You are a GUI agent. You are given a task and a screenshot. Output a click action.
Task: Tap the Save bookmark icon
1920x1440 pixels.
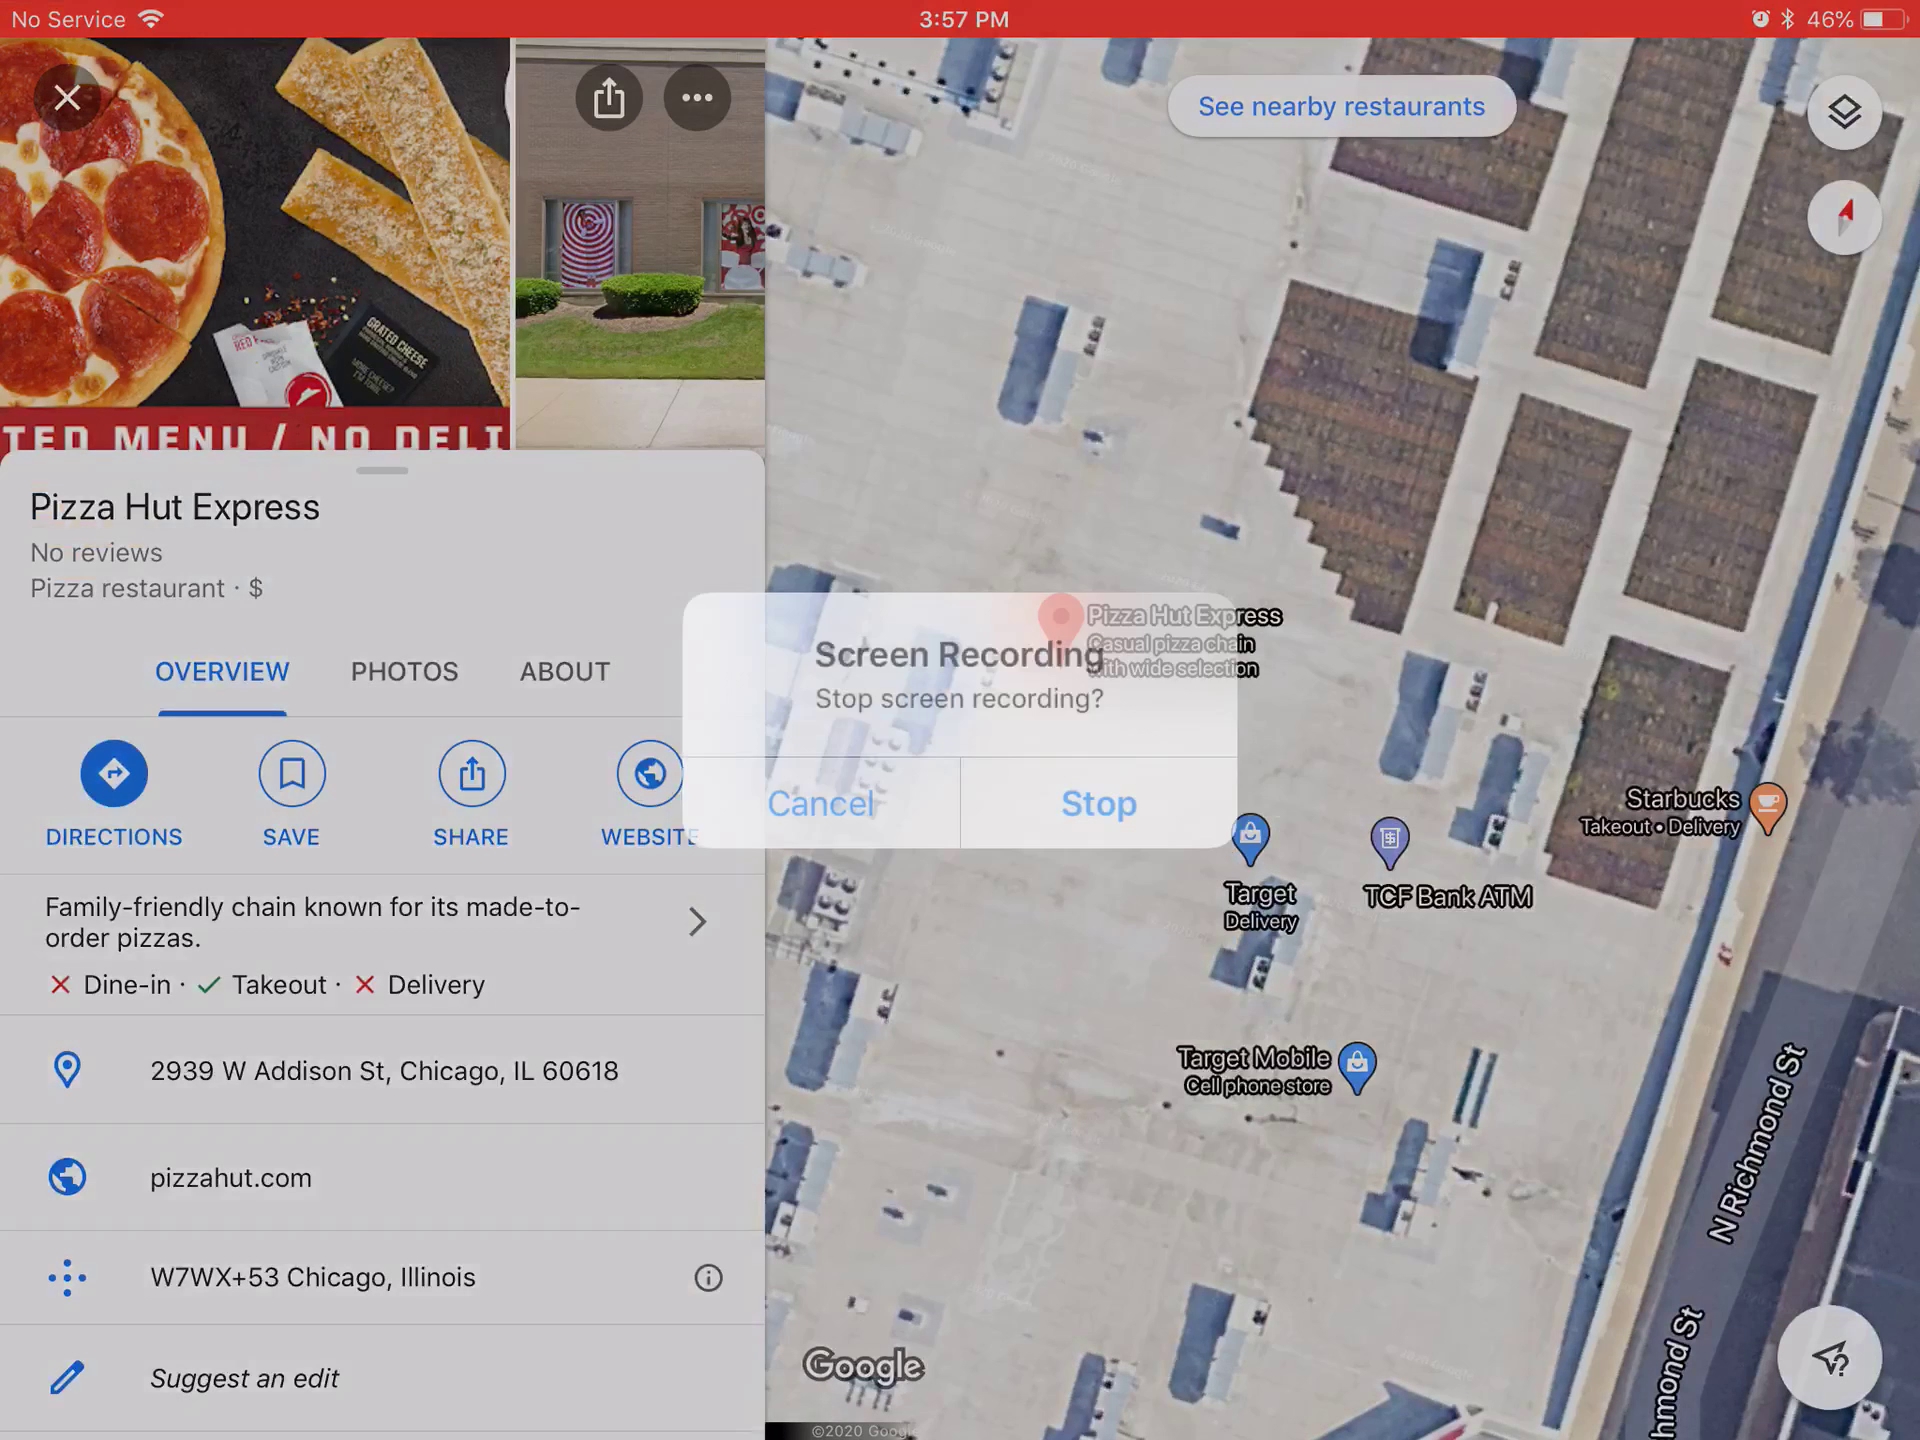(x=291, y=774)
